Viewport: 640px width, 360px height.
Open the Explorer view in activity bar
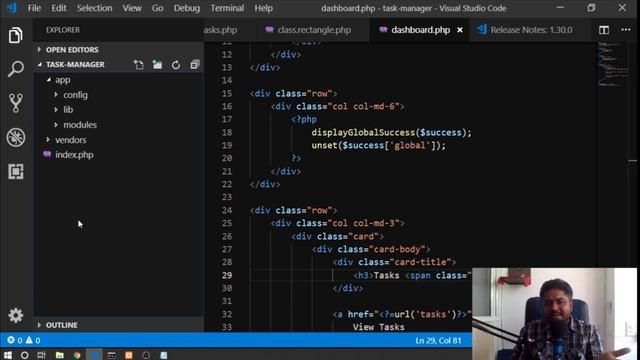16,35
